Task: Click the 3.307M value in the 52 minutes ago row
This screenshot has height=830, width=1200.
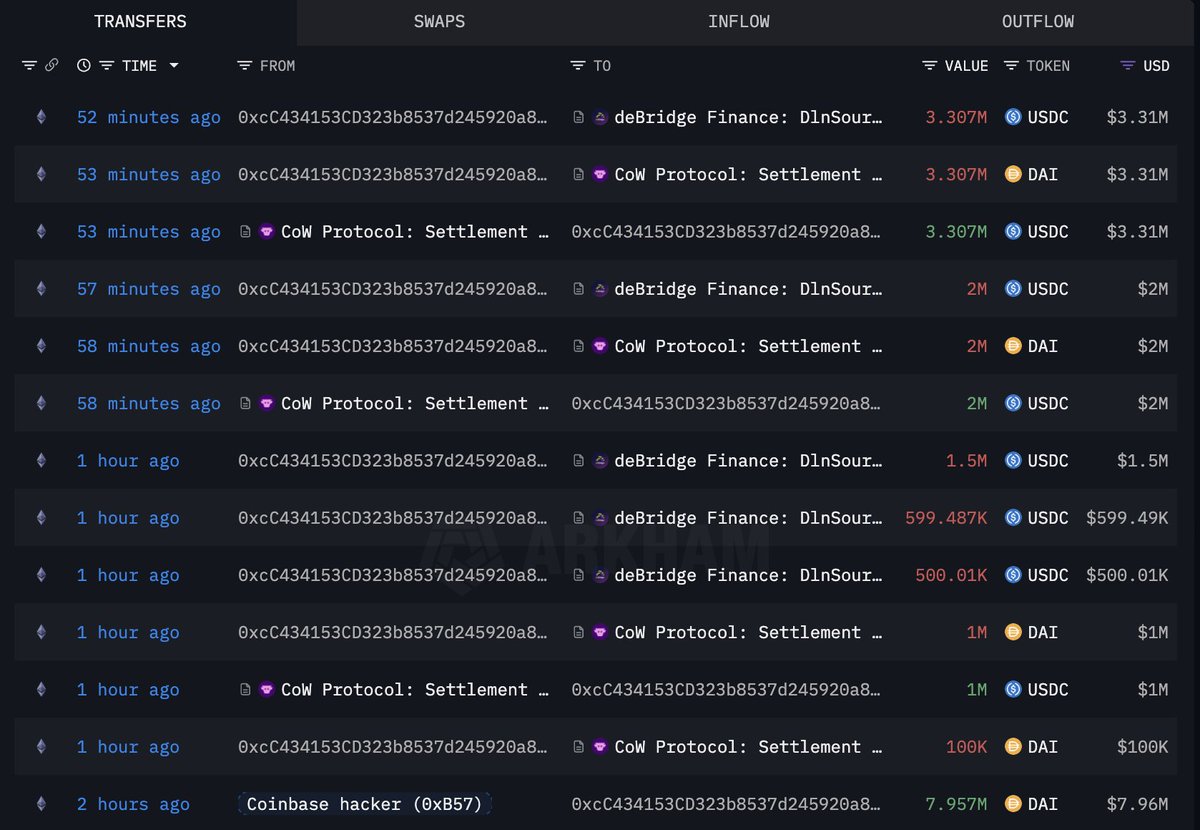Action: [956, 117]
